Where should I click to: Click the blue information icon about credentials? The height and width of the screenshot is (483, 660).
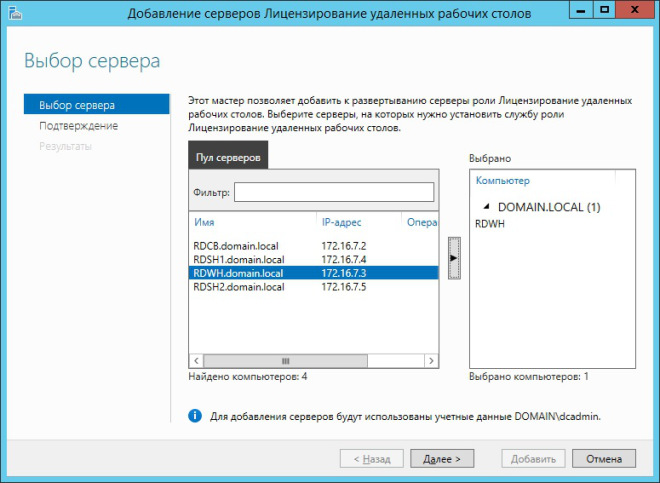click(195, 414)
